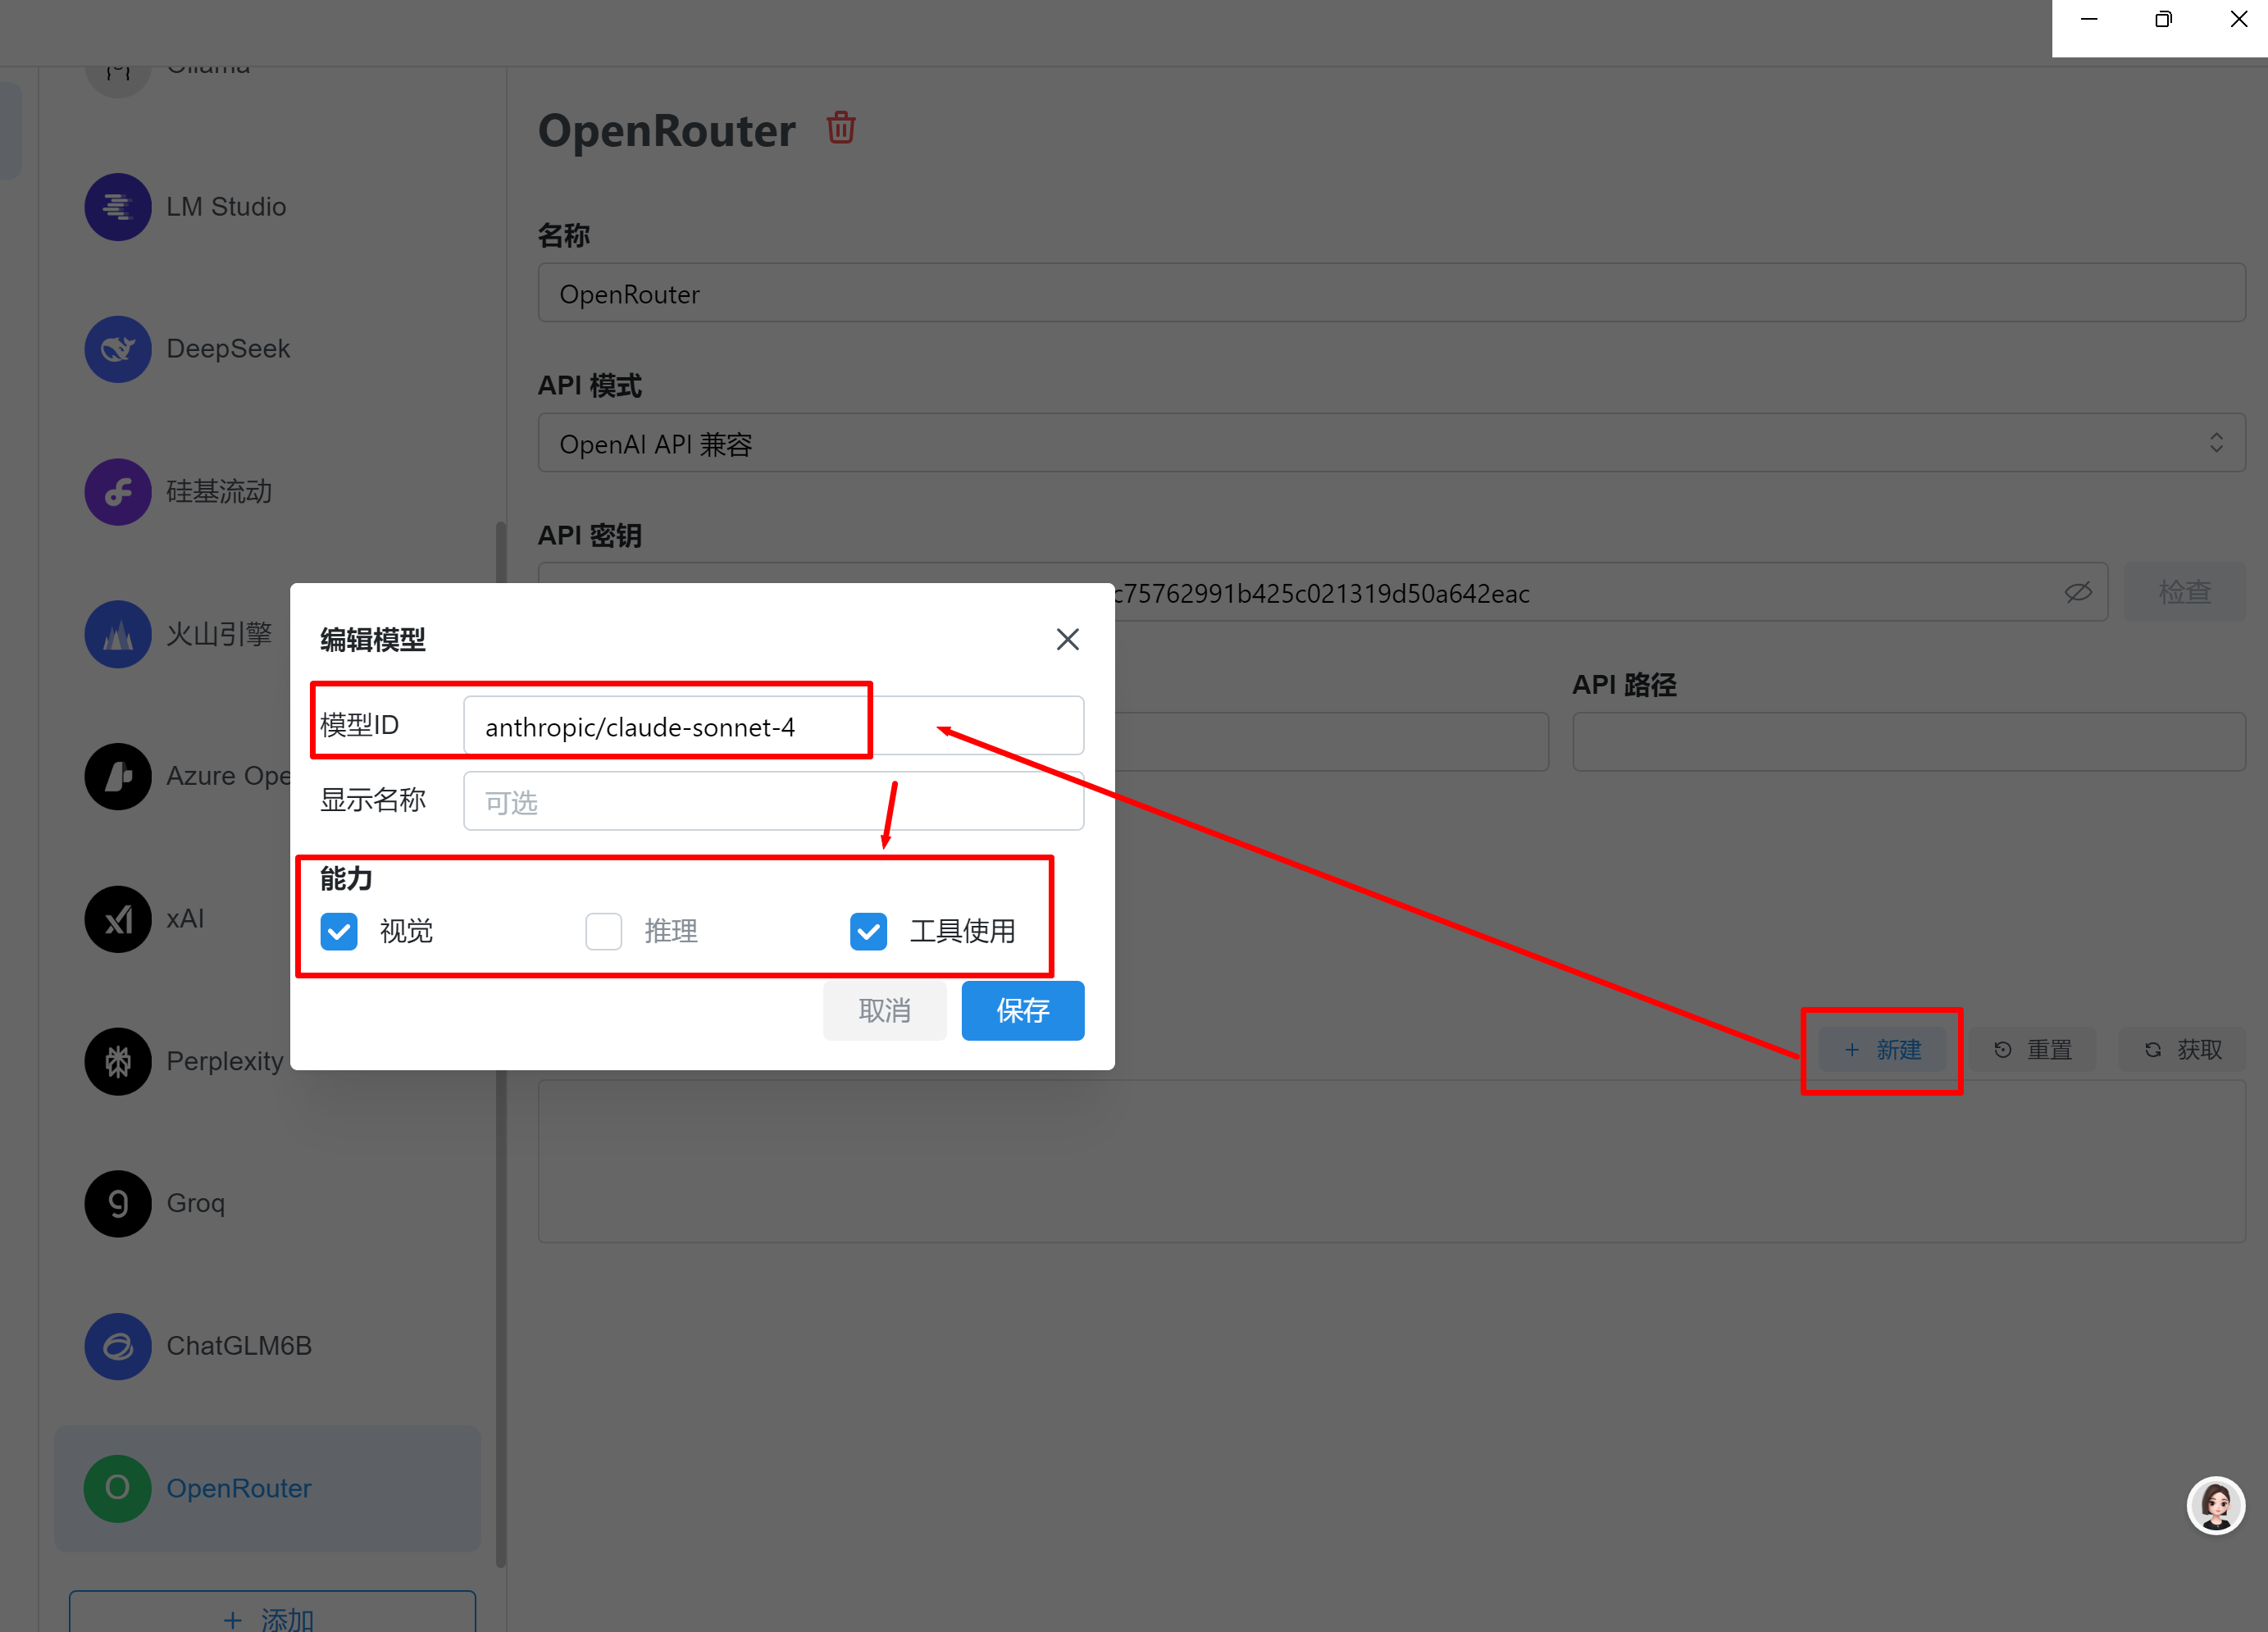Click the DeepSeek whale icon

click(118, 349)
